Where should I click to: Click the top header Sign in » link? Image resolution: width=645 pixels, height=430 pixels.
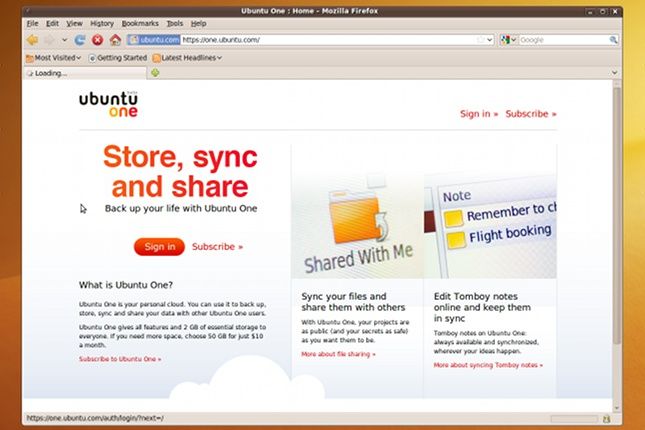pos(479,114)
